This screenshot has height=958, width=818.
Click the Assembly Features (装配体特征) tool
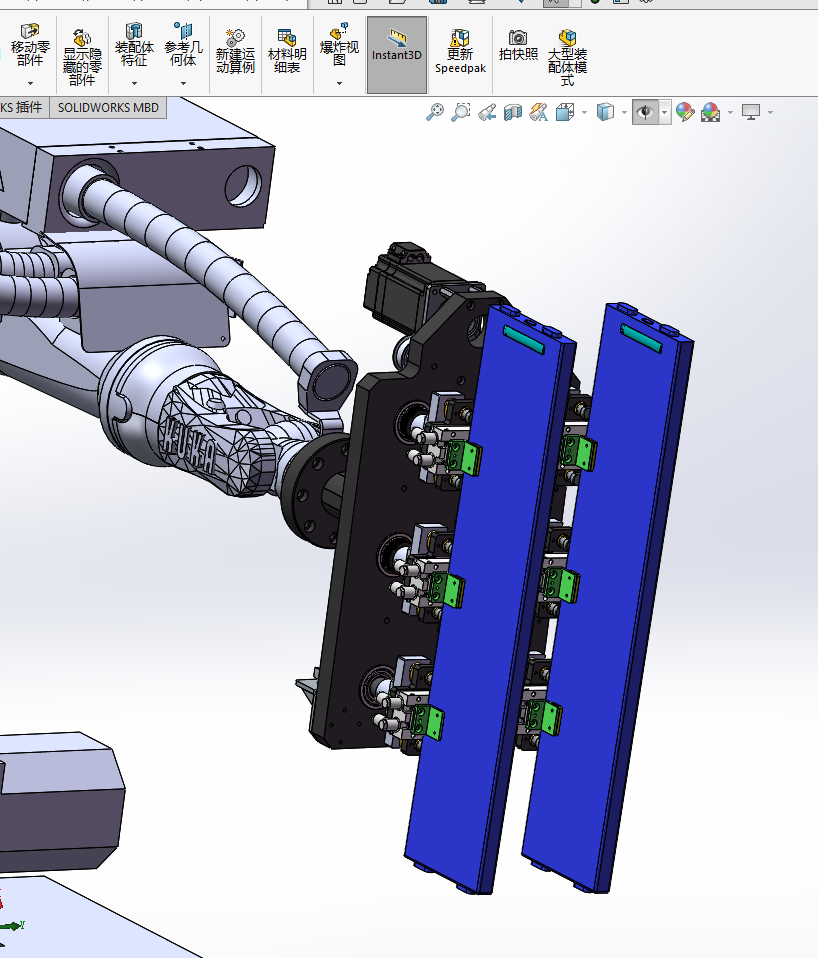tap(134, 44)
